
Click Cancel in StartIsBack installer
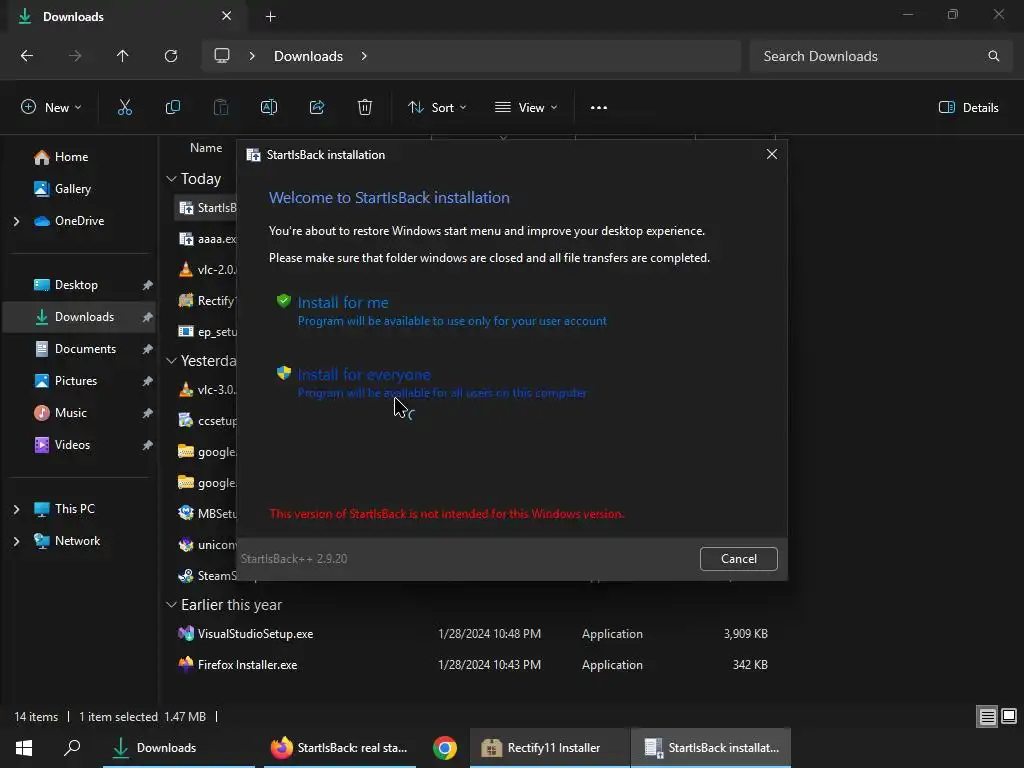pos(739,559)
